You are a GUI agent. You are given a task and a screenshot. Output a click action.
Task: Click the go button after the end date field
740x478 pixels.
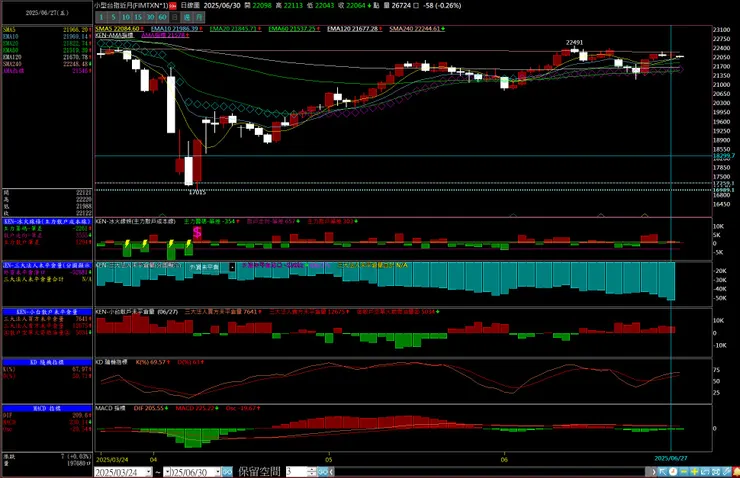[x=227, y=471]
